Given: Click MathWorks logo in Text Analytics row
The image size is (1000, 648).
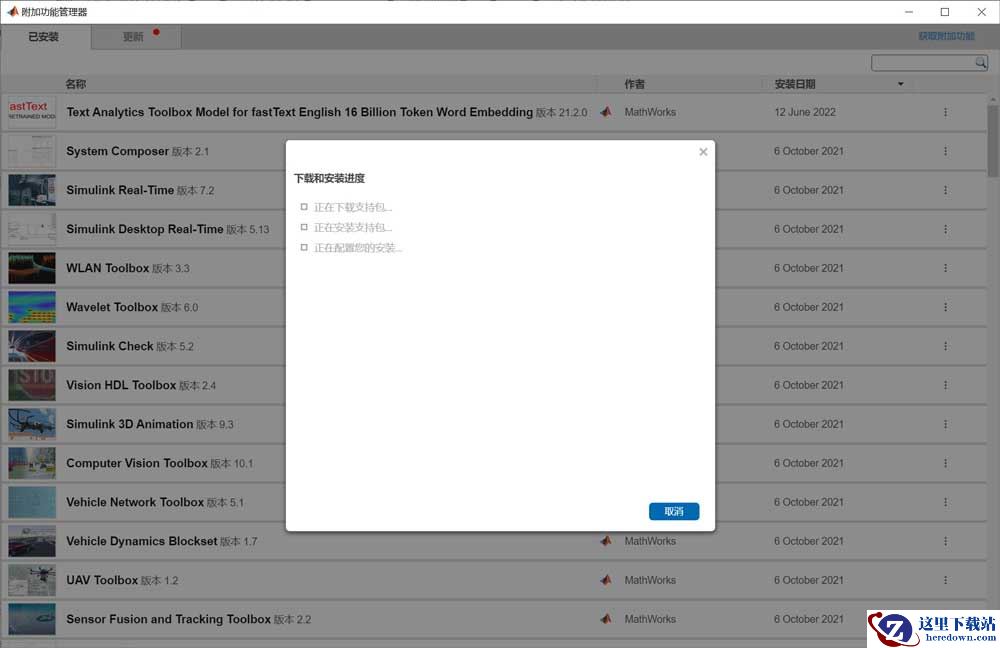Looking at the screenshot, I should point(606,112).
